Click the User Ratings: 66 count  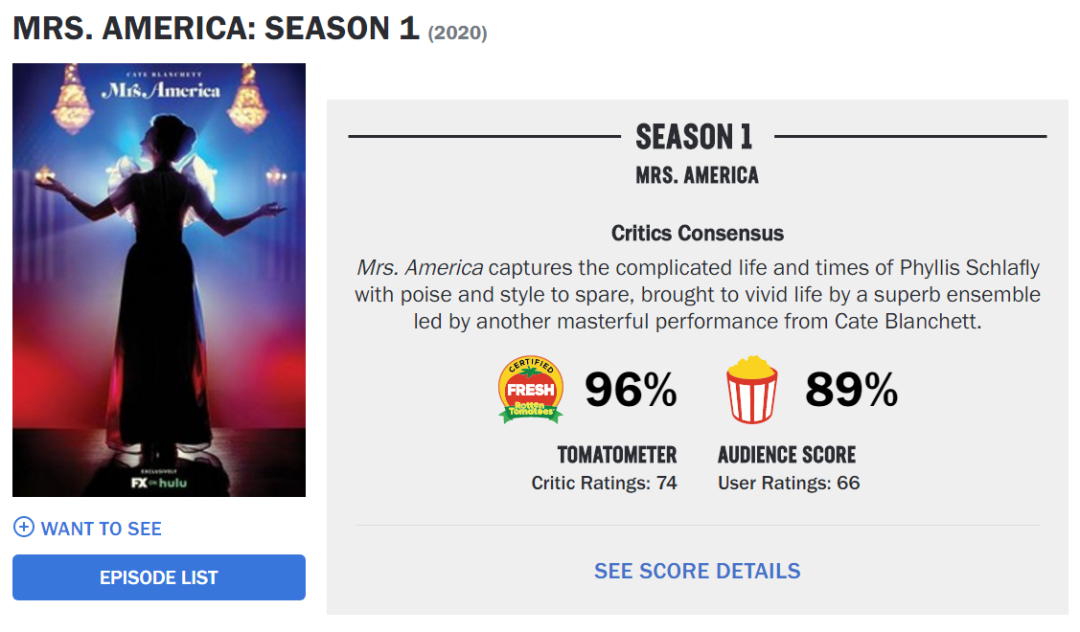click(789, 483)
